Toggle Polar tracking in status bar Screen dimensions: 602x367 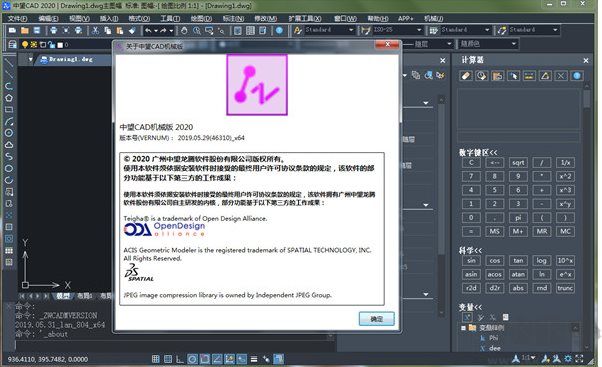point(192,359)
